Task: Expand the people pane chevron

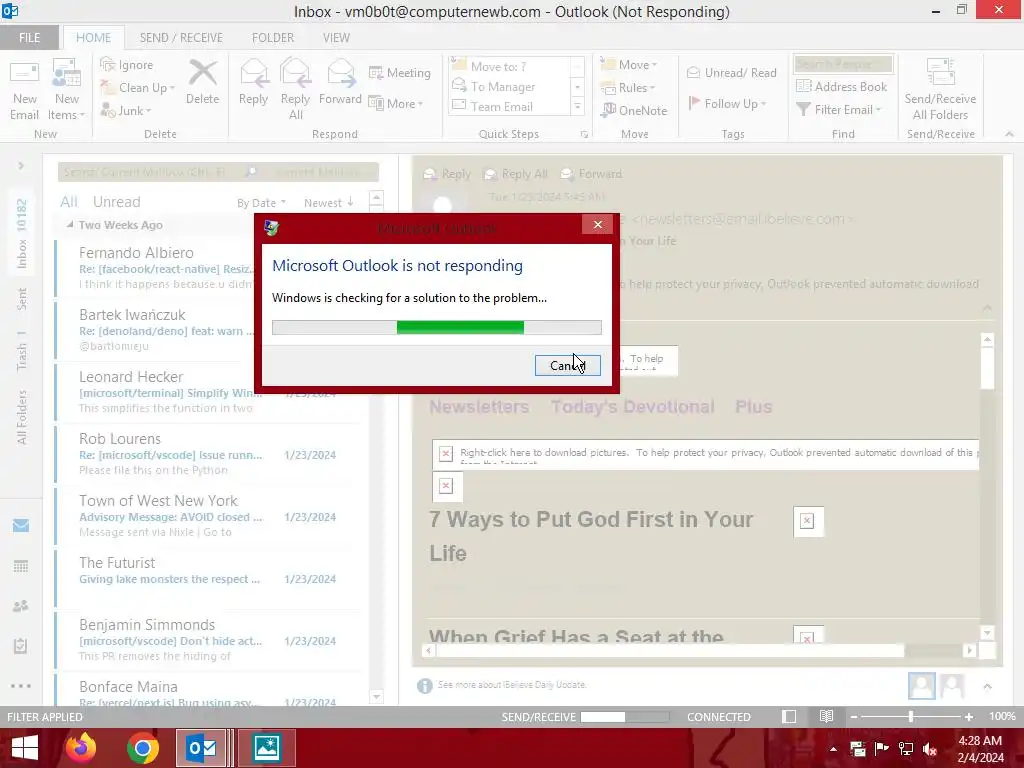Action: (x=987, y=686)
